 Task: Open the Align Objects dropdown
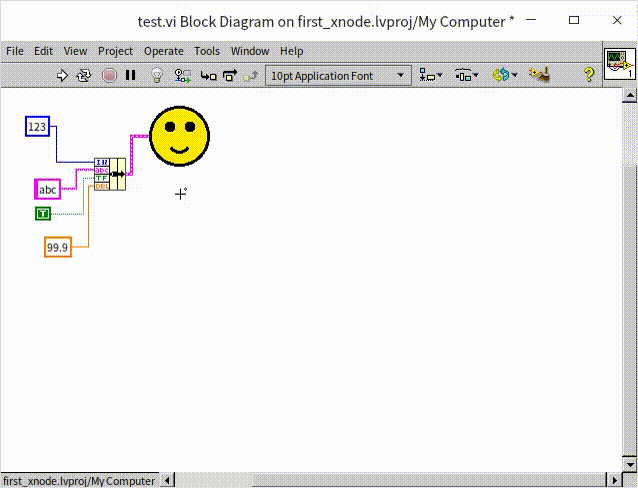[431, 75]
